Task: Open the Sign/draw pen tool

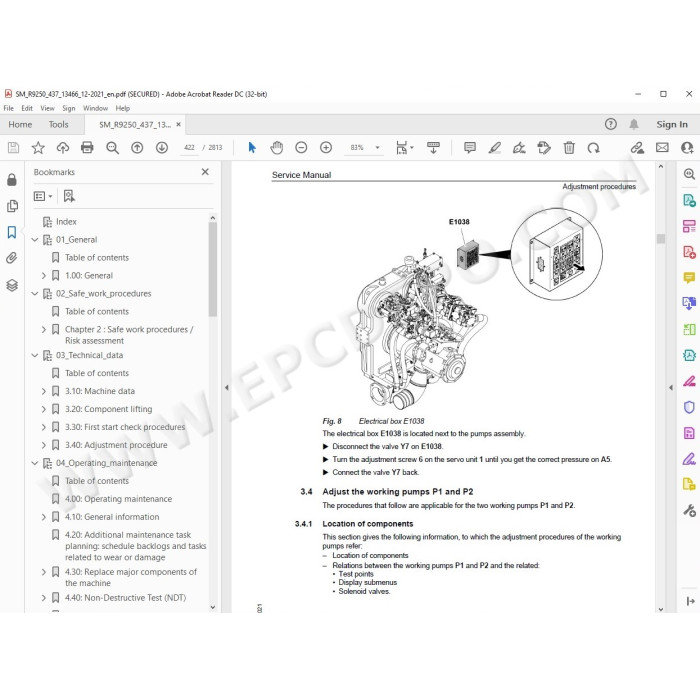Action: point(519,148)
